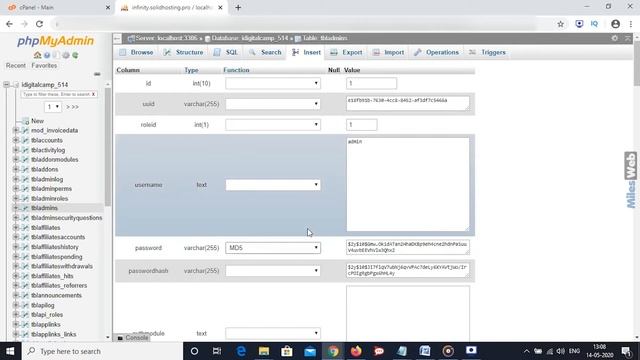Open function dropdown for username column
This screenshot has height=360, width=640.
point(273,185)
